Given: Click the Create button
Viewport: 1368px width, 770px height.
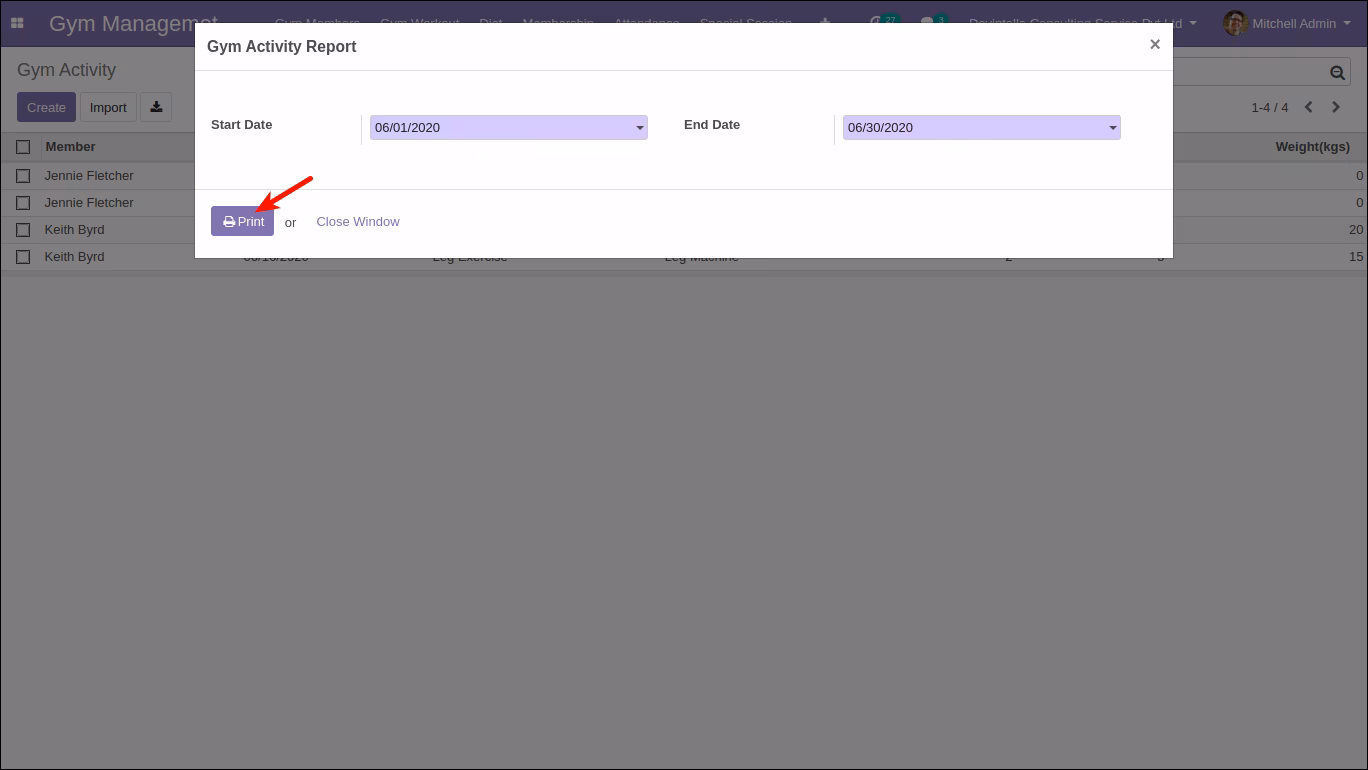Looking at the screenshot, I should coord(46,107).
